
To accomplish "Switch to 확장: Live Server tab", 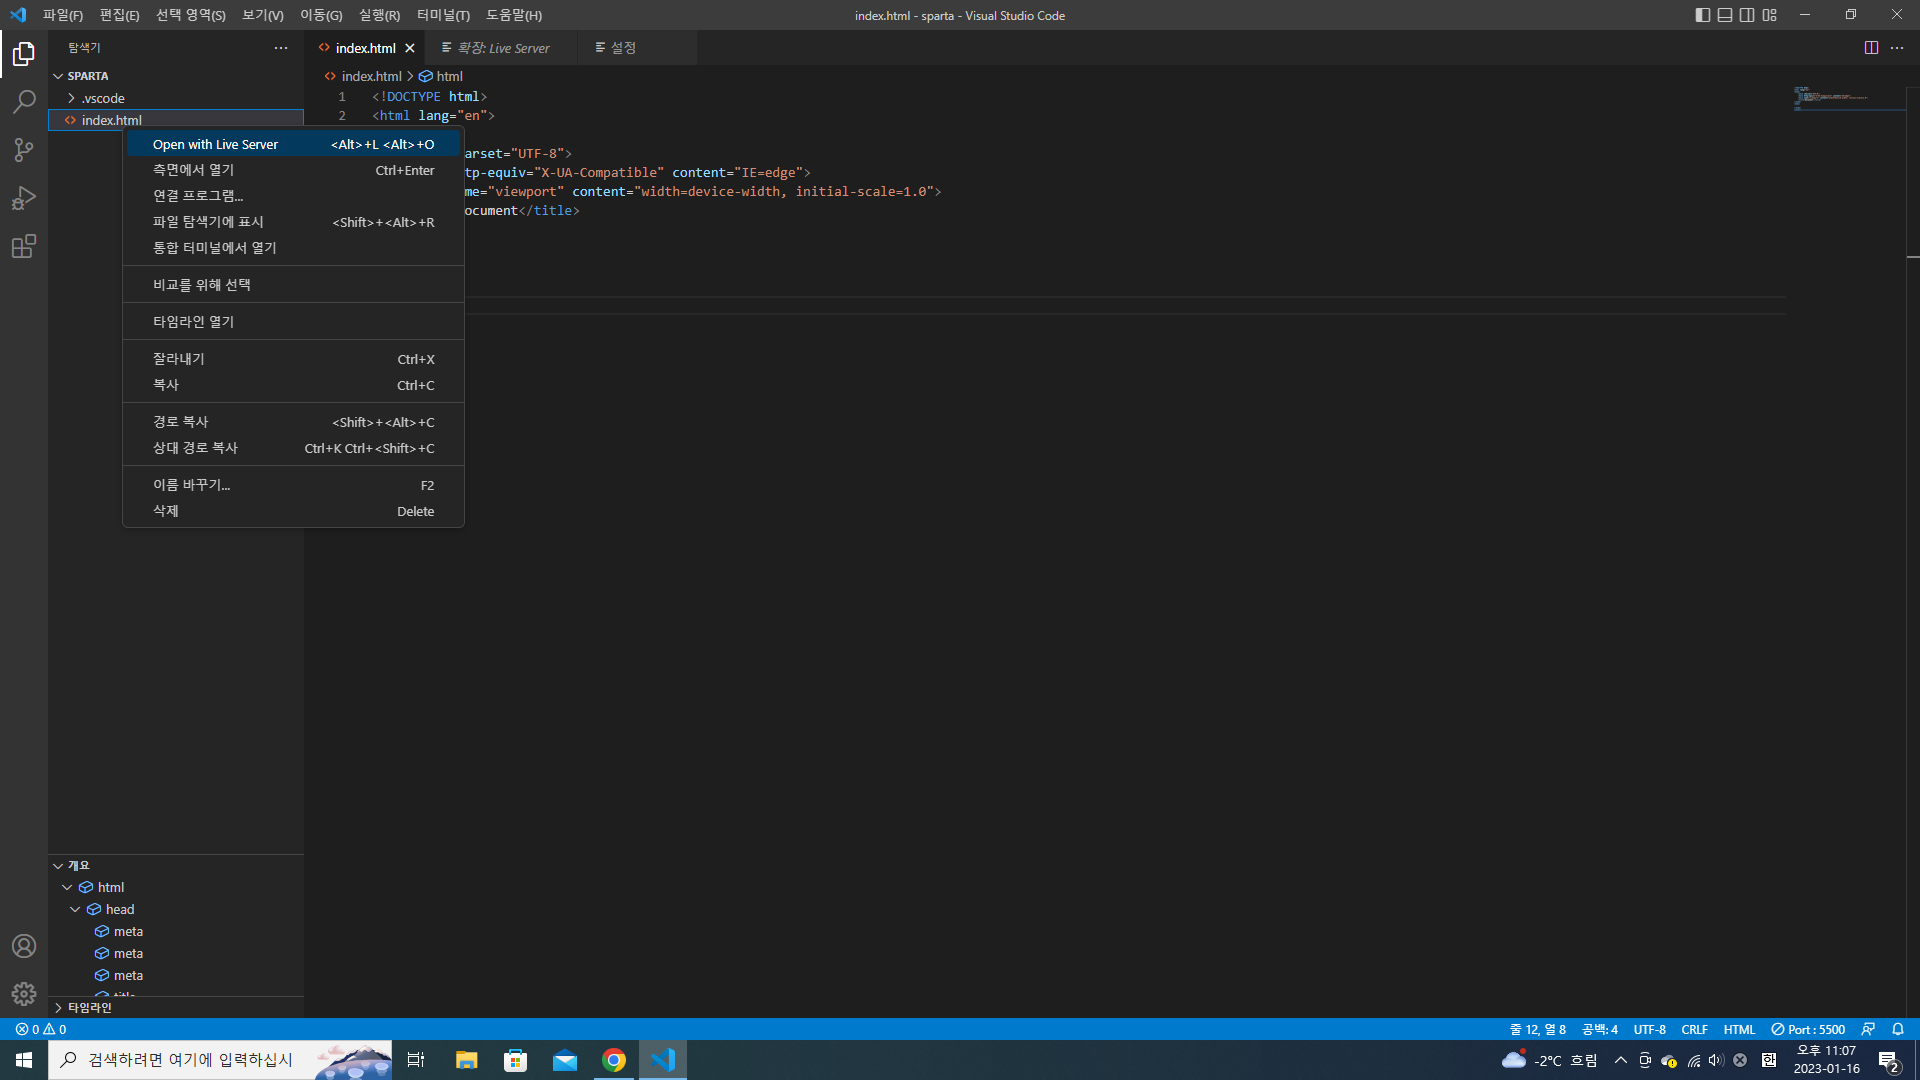I will 501,48.
